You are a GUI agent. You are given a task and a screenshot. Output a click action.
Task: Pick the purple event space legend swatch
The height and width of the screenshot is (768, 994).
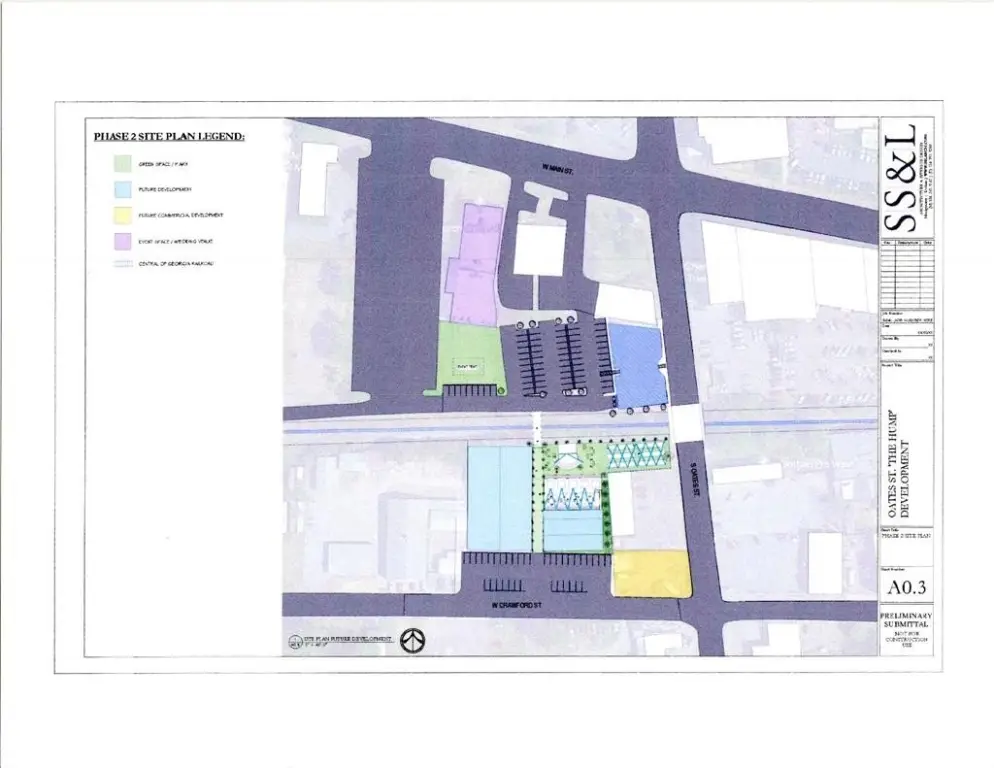tap(123, 240)
